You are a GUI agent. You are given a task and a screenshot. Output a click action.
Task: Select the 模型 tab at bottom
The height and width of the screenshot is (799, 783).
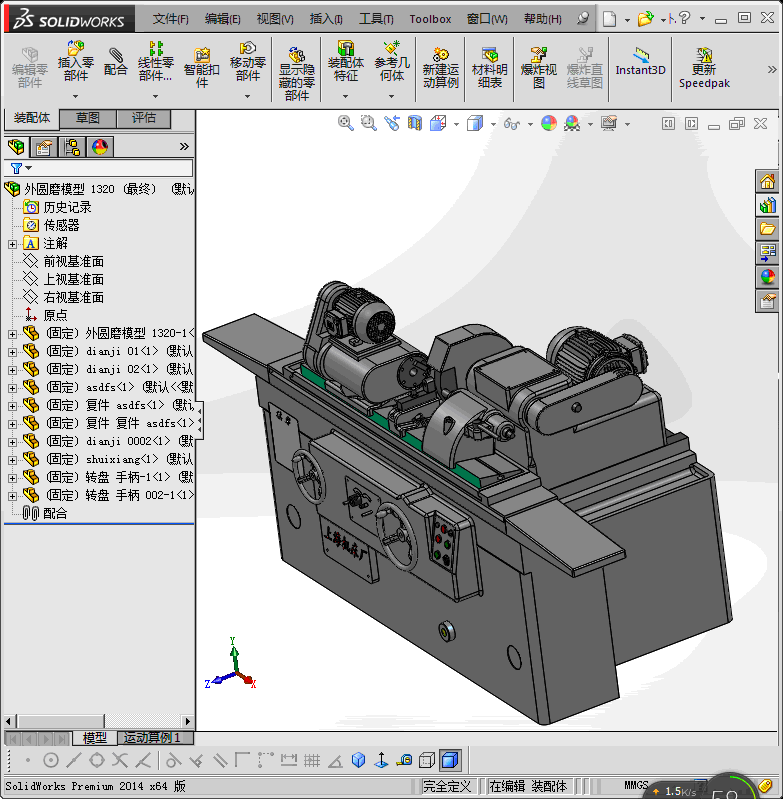point(95,737)
